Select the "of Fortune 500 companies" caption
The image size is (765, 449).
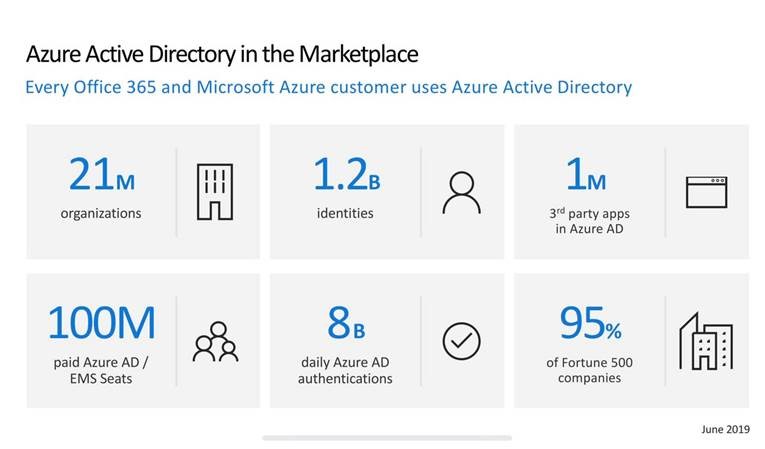[589, 370]
